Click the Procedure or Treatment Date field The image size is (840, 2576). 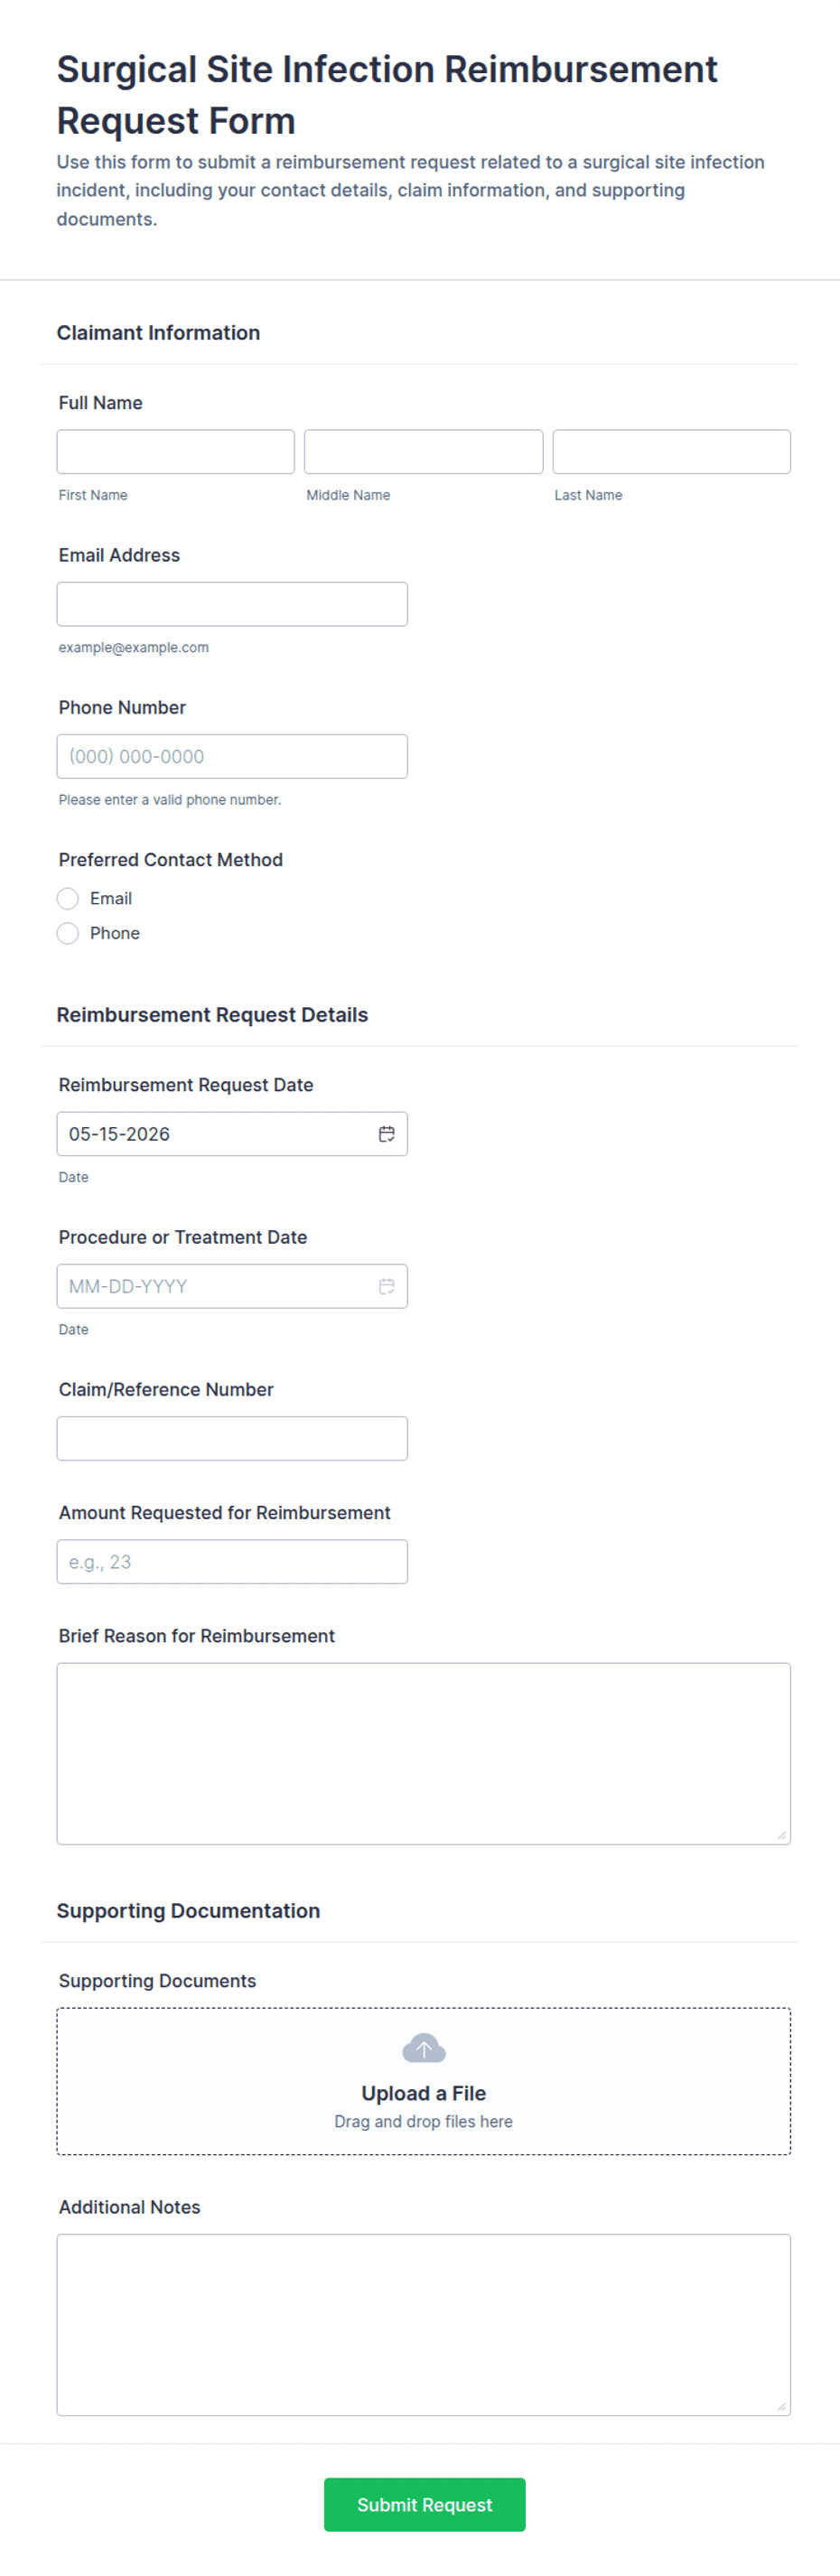pos(232,1286)
